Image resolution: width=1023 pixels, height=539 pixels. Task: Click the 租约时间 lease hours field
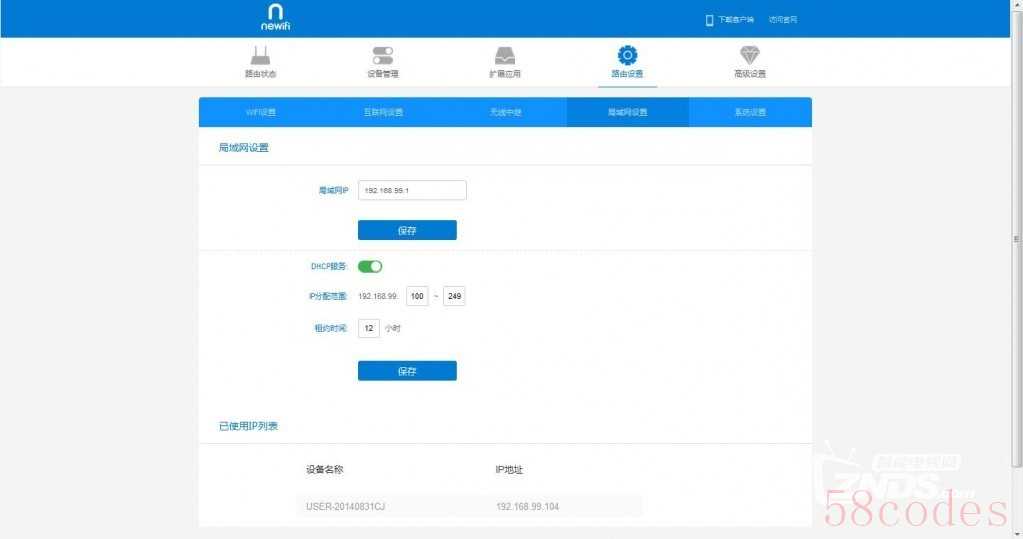(369, 328)
